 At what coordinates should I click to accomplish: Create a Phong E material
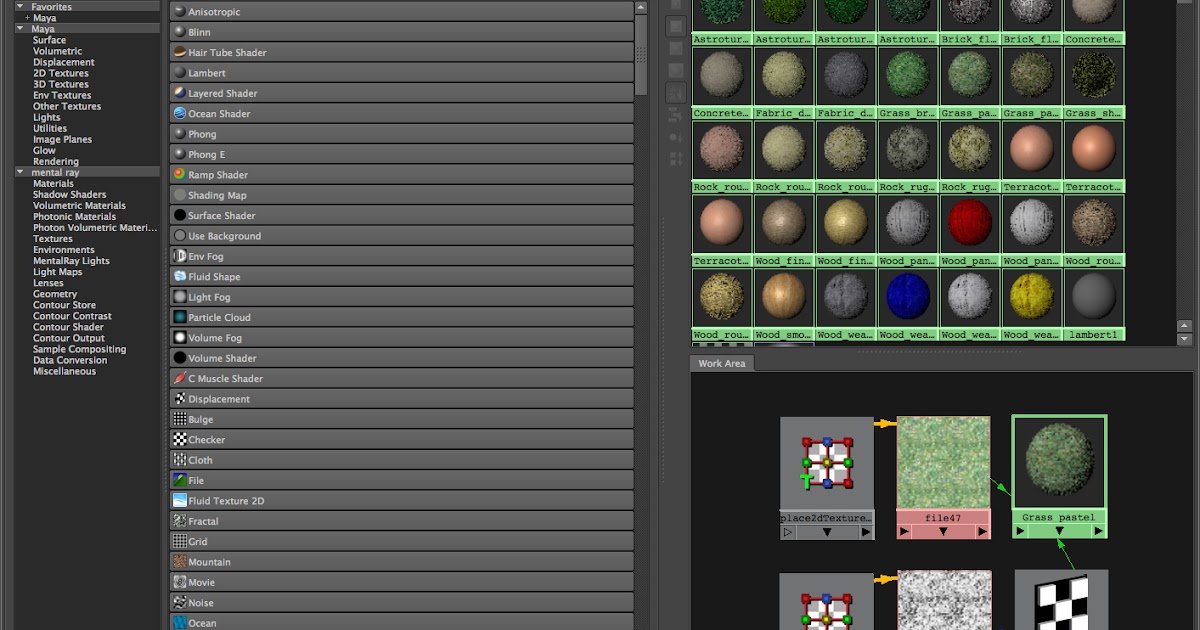pyautogui.click(x=401, y=154)
